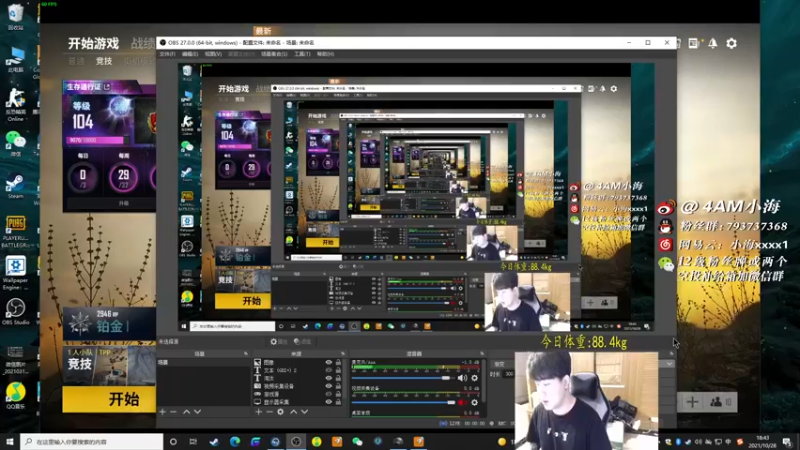Click the 铂金 rank banner in PUBG
The width and height of the screenshot is (800, 450).
coord(109,323)
